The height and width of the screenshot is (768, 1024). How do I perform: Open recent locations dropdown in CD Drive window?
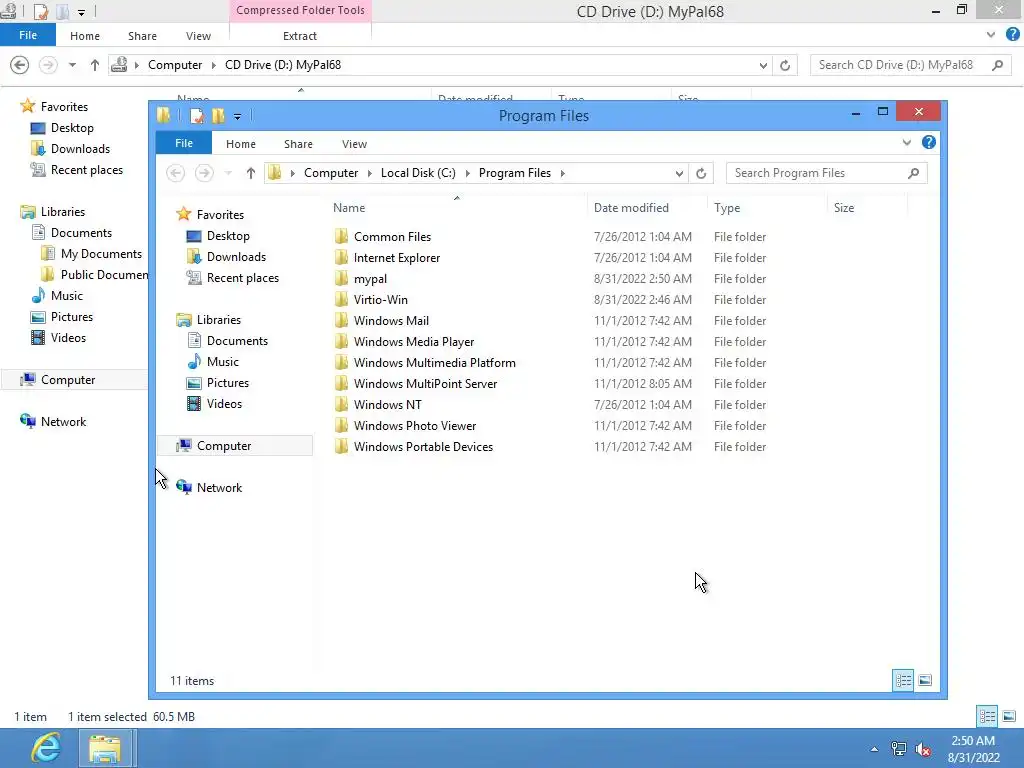(72, 65)
